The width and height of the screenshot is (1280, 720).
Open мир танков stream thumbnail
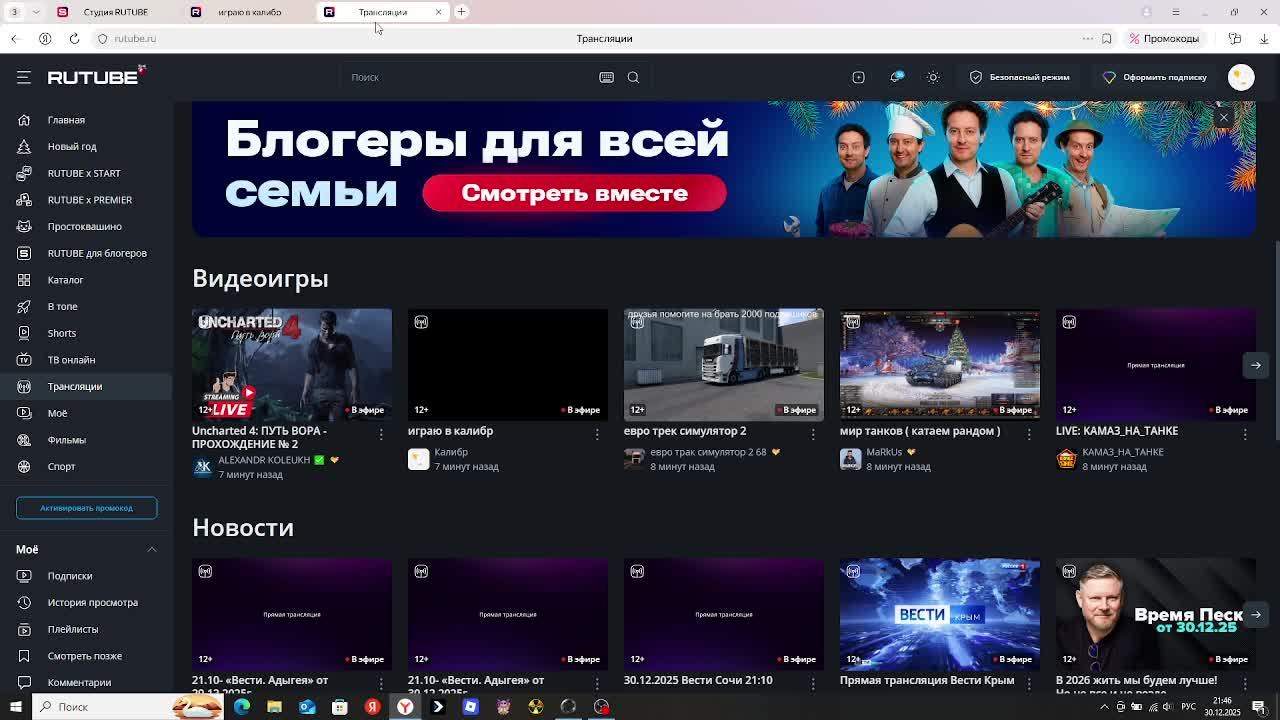[940, 365]
